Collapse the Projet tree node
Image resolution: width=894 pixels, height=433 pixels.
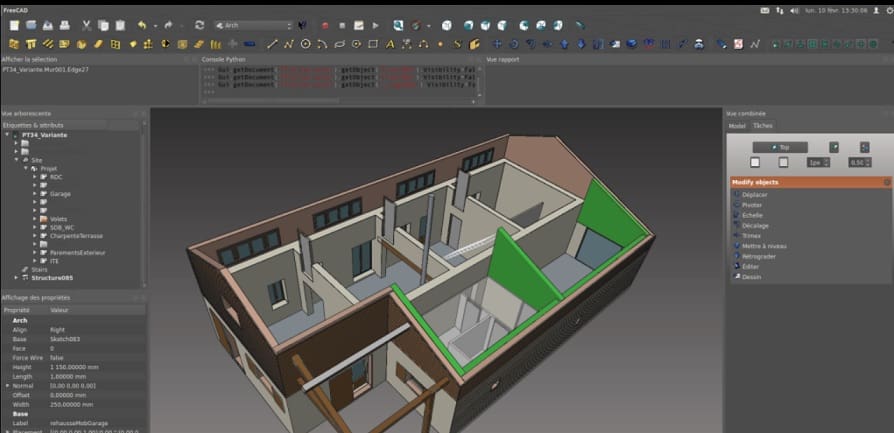25,169
